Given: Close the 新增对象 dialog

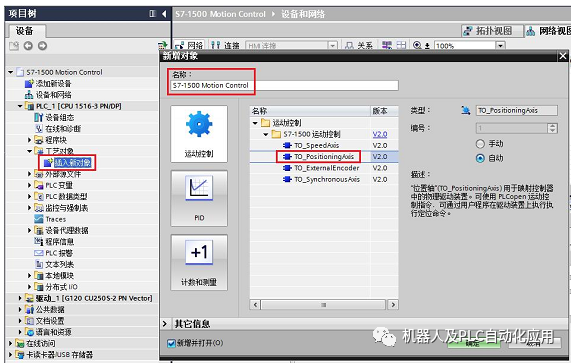Looking at the screenshot, I should tap(563, 56).
